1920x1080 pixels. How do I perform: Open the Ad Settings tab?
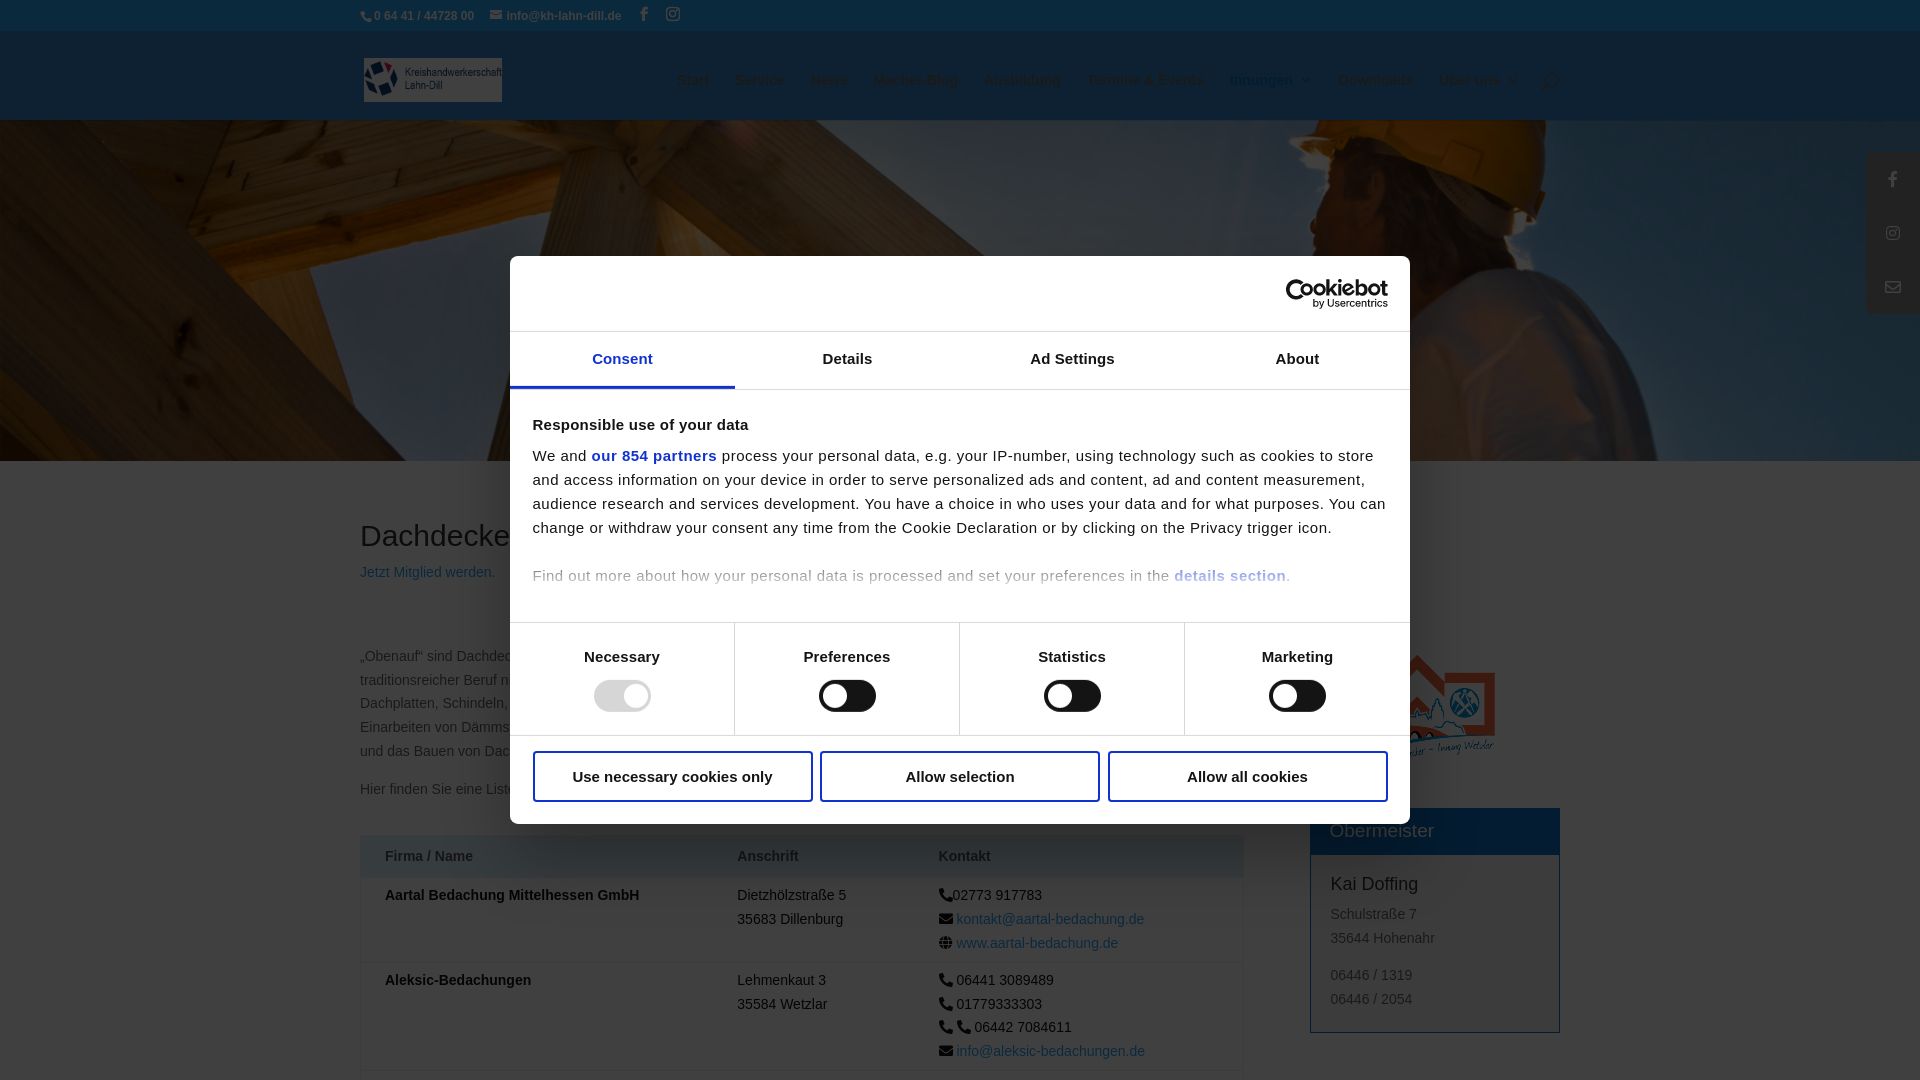click(x=1072, y=359)
